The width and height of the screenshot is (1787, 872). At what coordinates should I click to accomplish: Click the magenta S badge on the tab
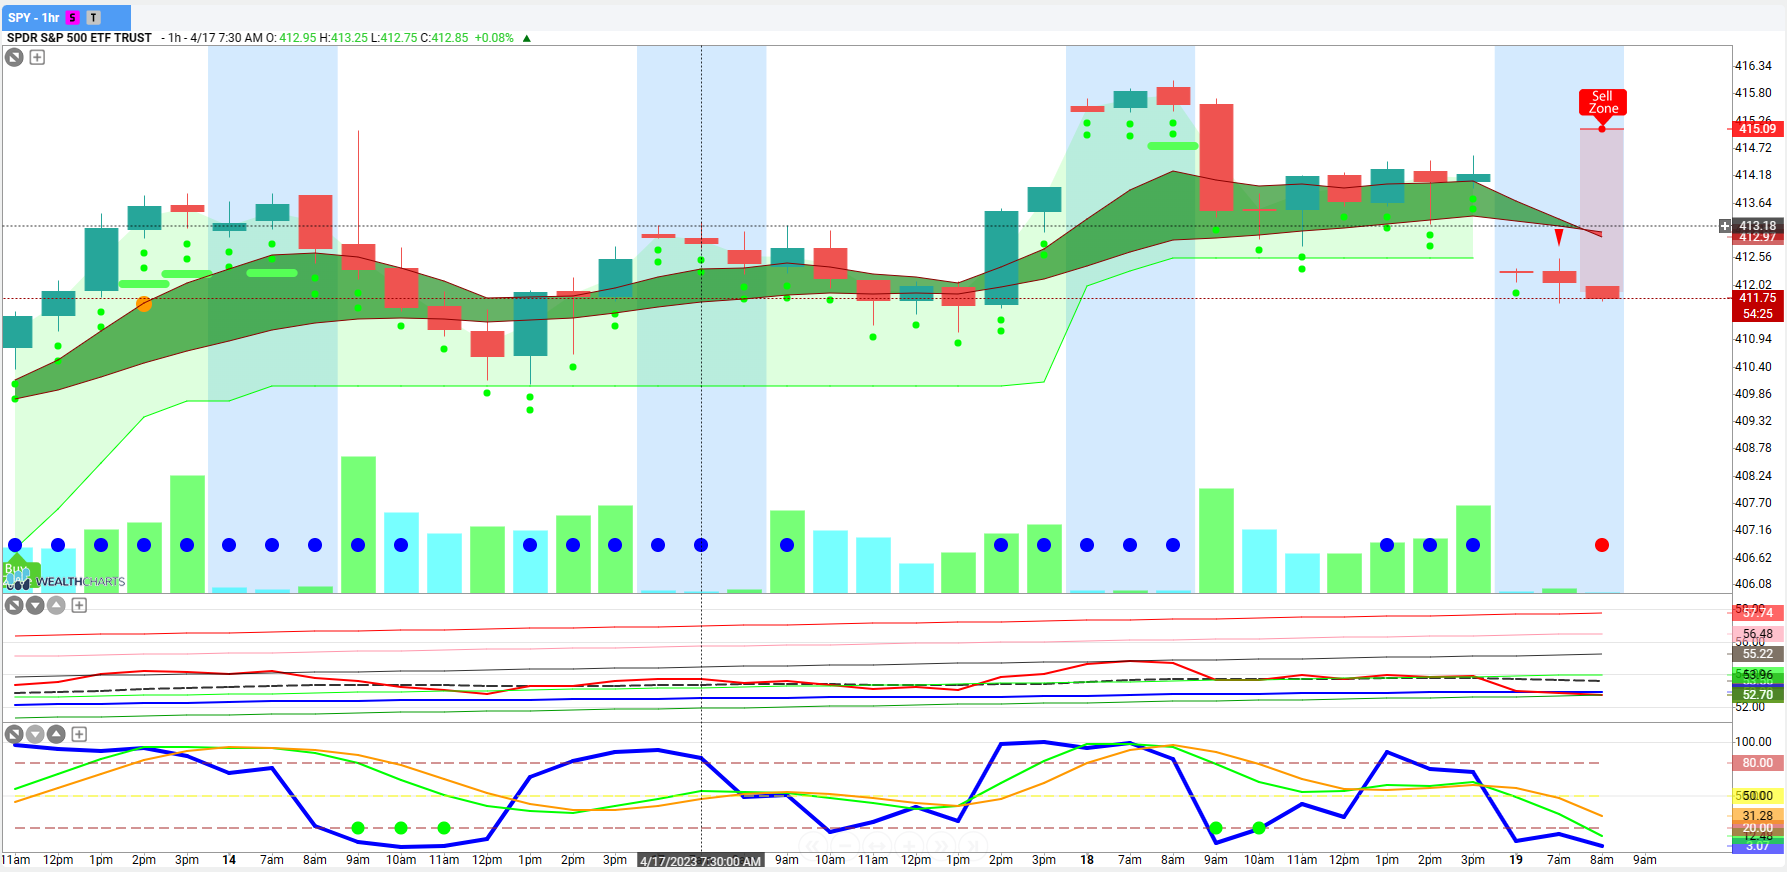(x=72, y=18)
